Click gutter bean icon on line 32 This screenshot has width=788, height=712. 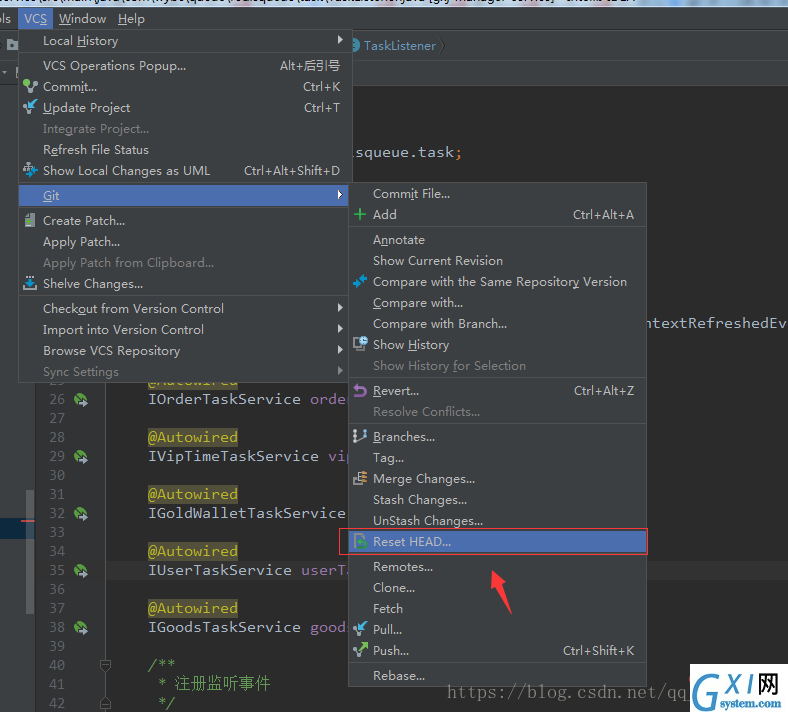[x=81, y=514]
